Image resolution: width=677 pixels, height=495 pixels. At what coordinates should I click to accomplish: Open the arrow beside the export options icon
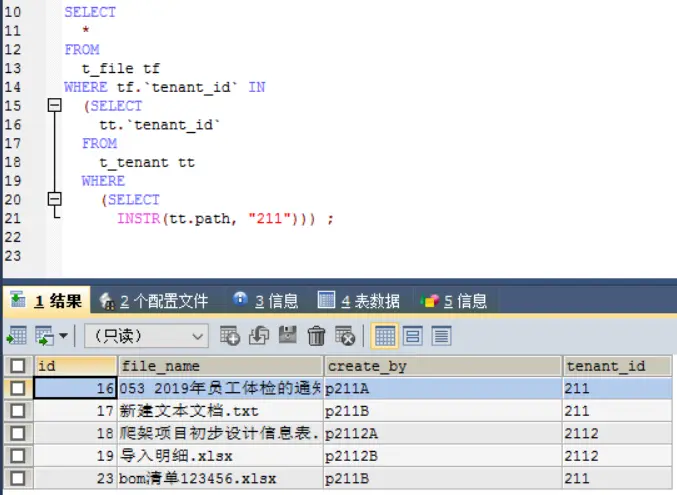click(x=63, y=336)
